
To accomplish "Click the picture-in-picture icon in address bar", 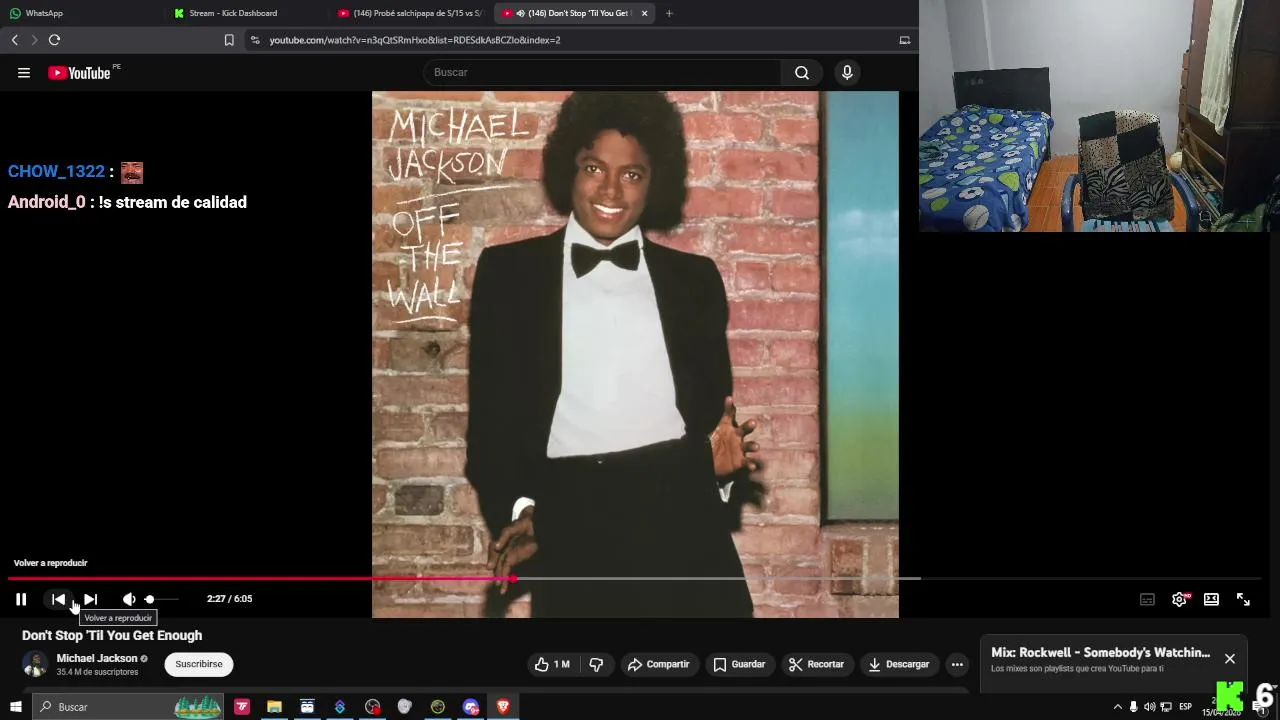I will coord(905,40).
